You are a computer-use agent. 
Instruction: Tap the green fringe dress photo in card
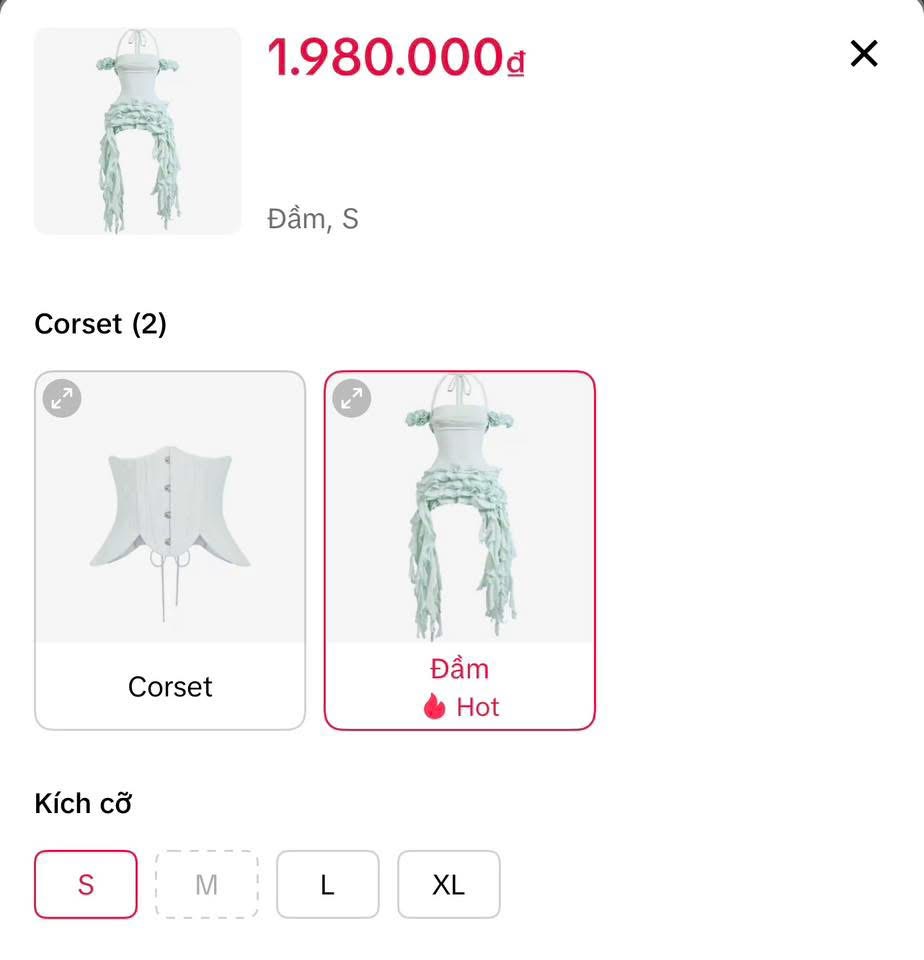click(x=460, y=508)
